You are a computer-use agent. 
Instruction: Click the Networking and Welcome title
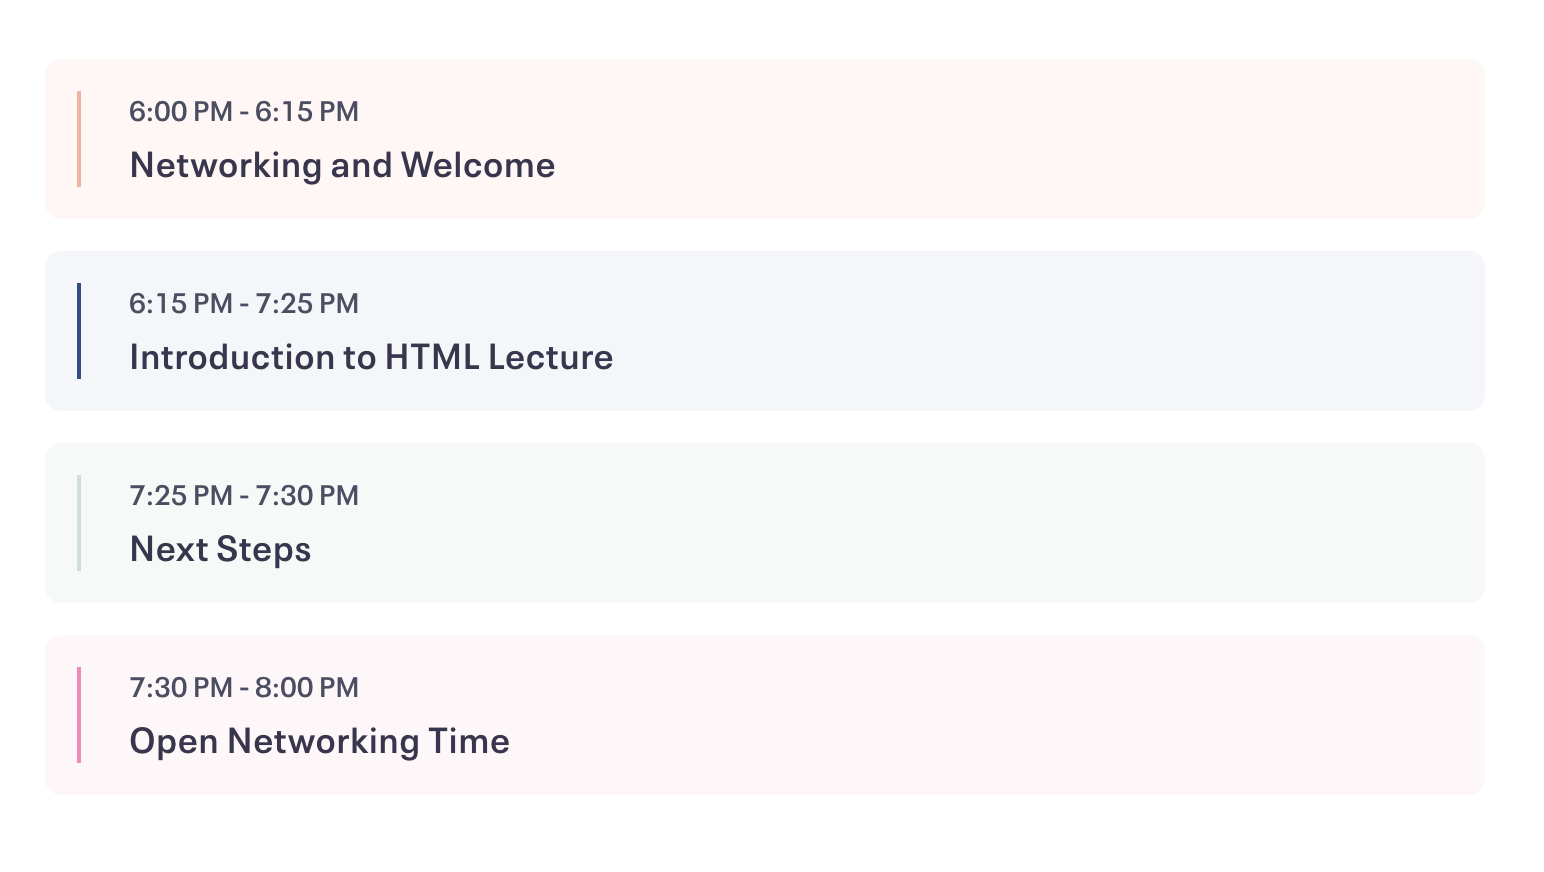342,165
